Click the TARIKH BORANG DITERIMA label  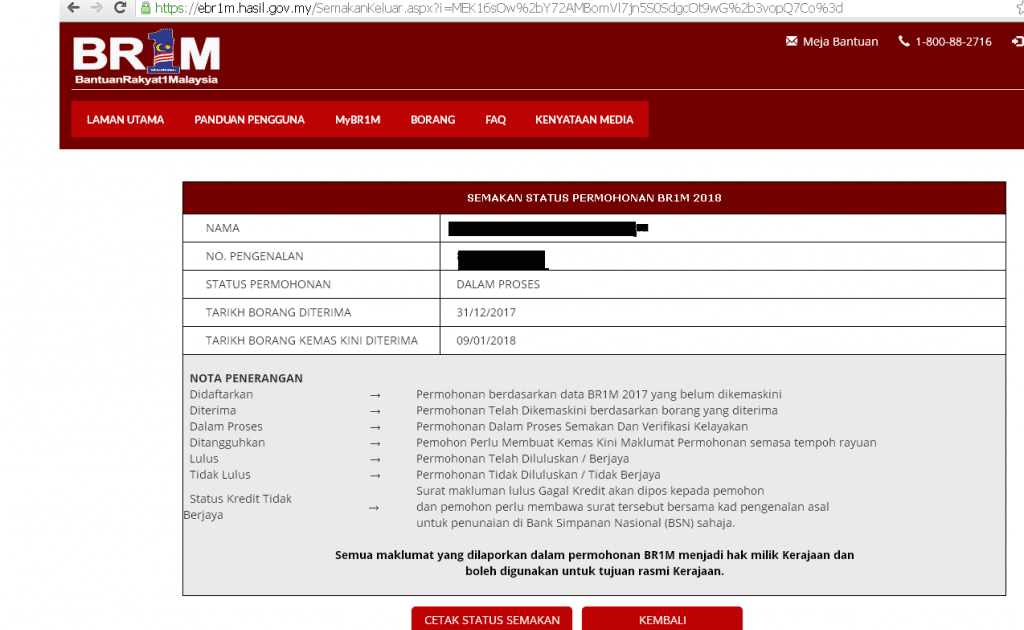[x=278, y=312]
